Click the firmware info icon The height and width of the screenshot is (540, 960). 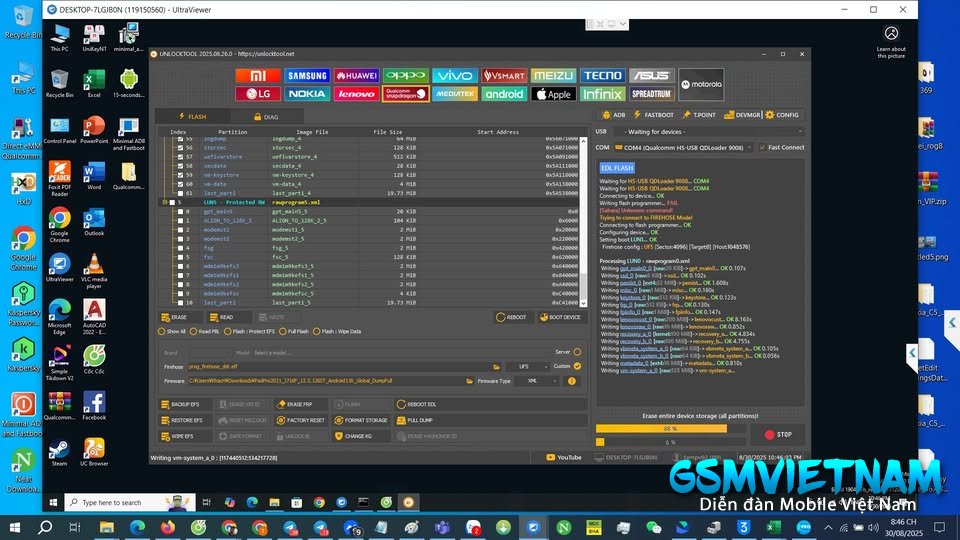click(571, 381)
